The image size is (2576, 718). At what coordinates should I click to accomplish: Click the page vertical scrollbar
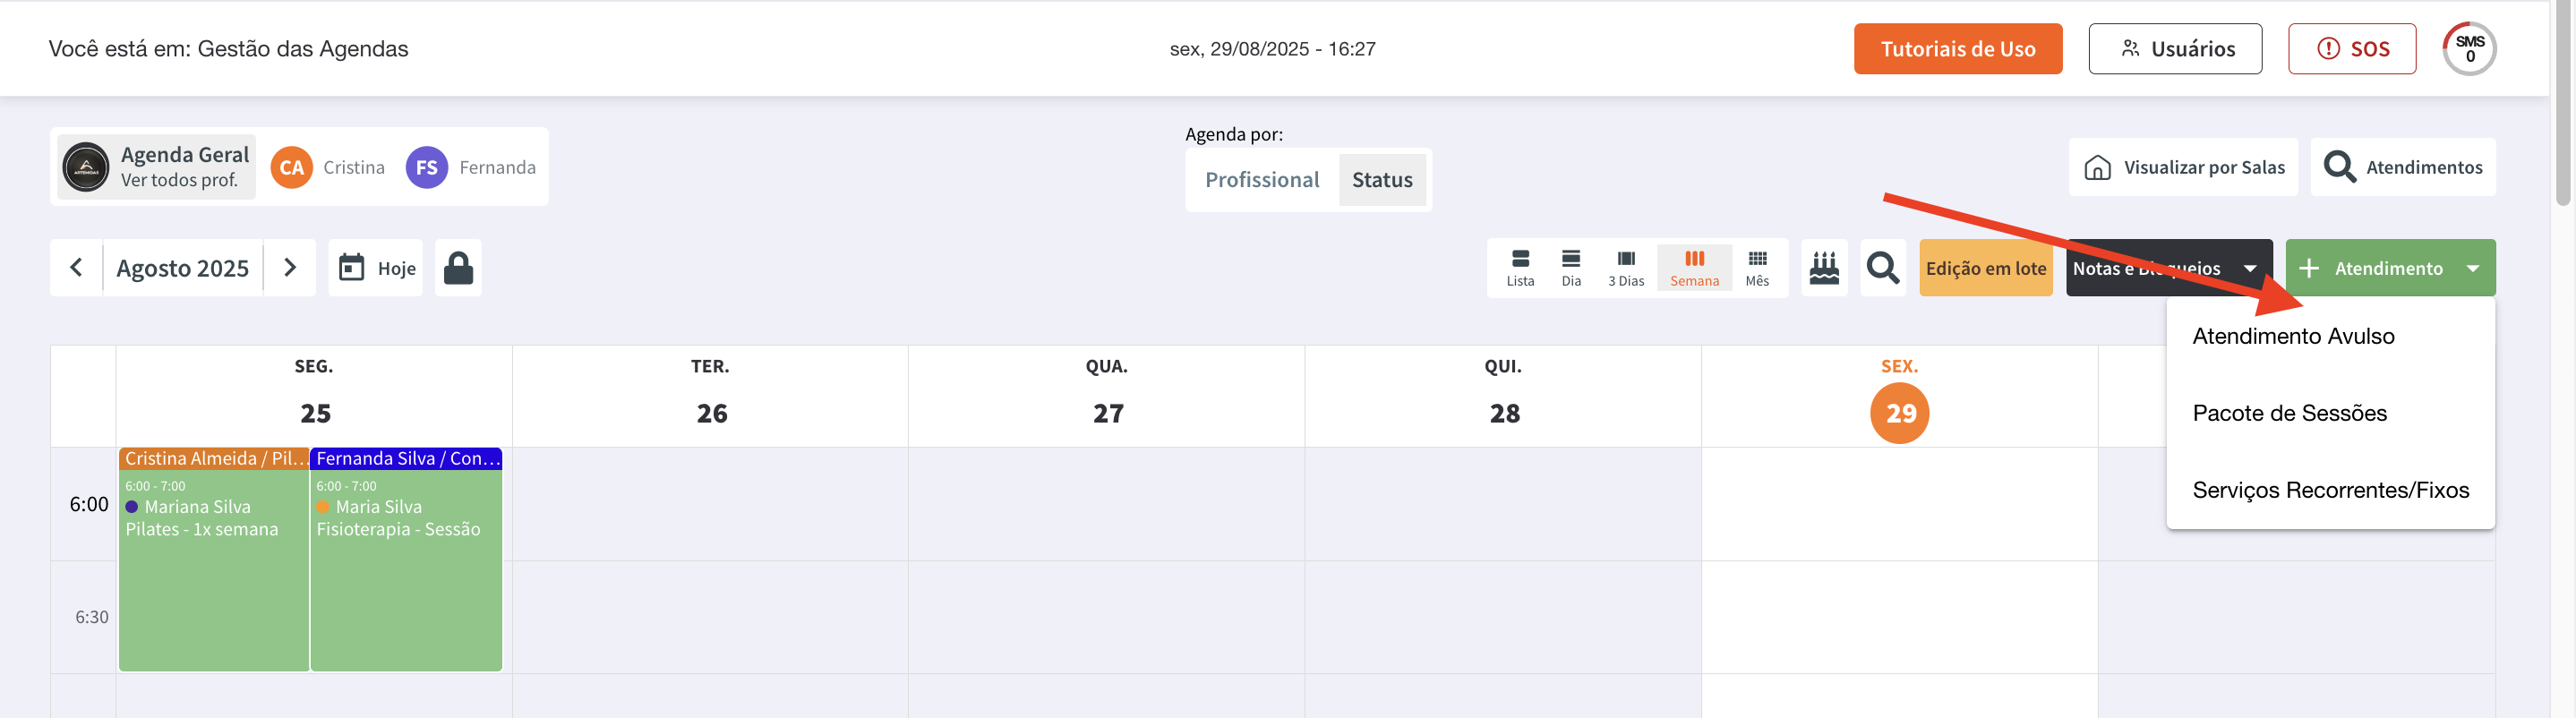click(x=2562, y=100)
